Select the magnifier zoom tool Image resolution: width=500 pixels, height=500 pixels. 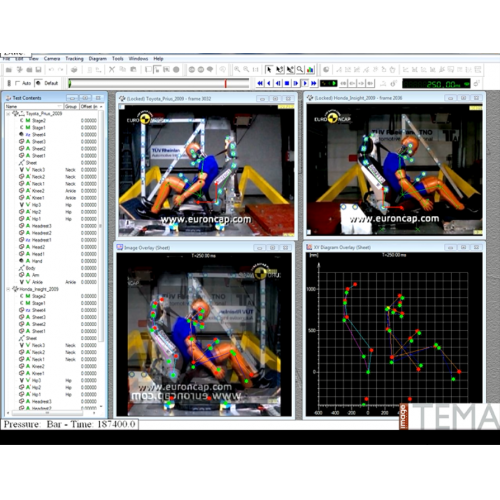point(300,69)
